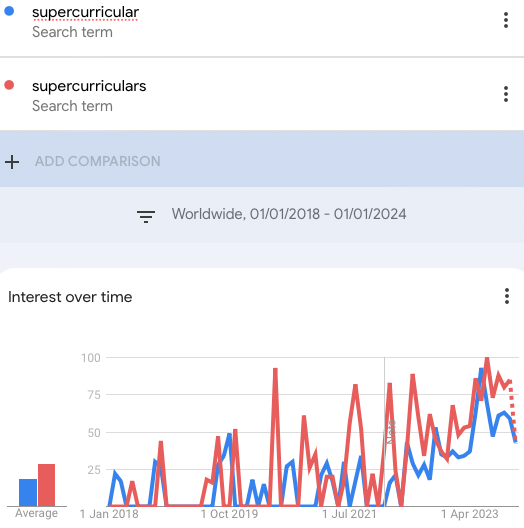Select the 1 Jul 2021 axis label
This screenshot has height=528, width=524.
(x=349, y=514)
